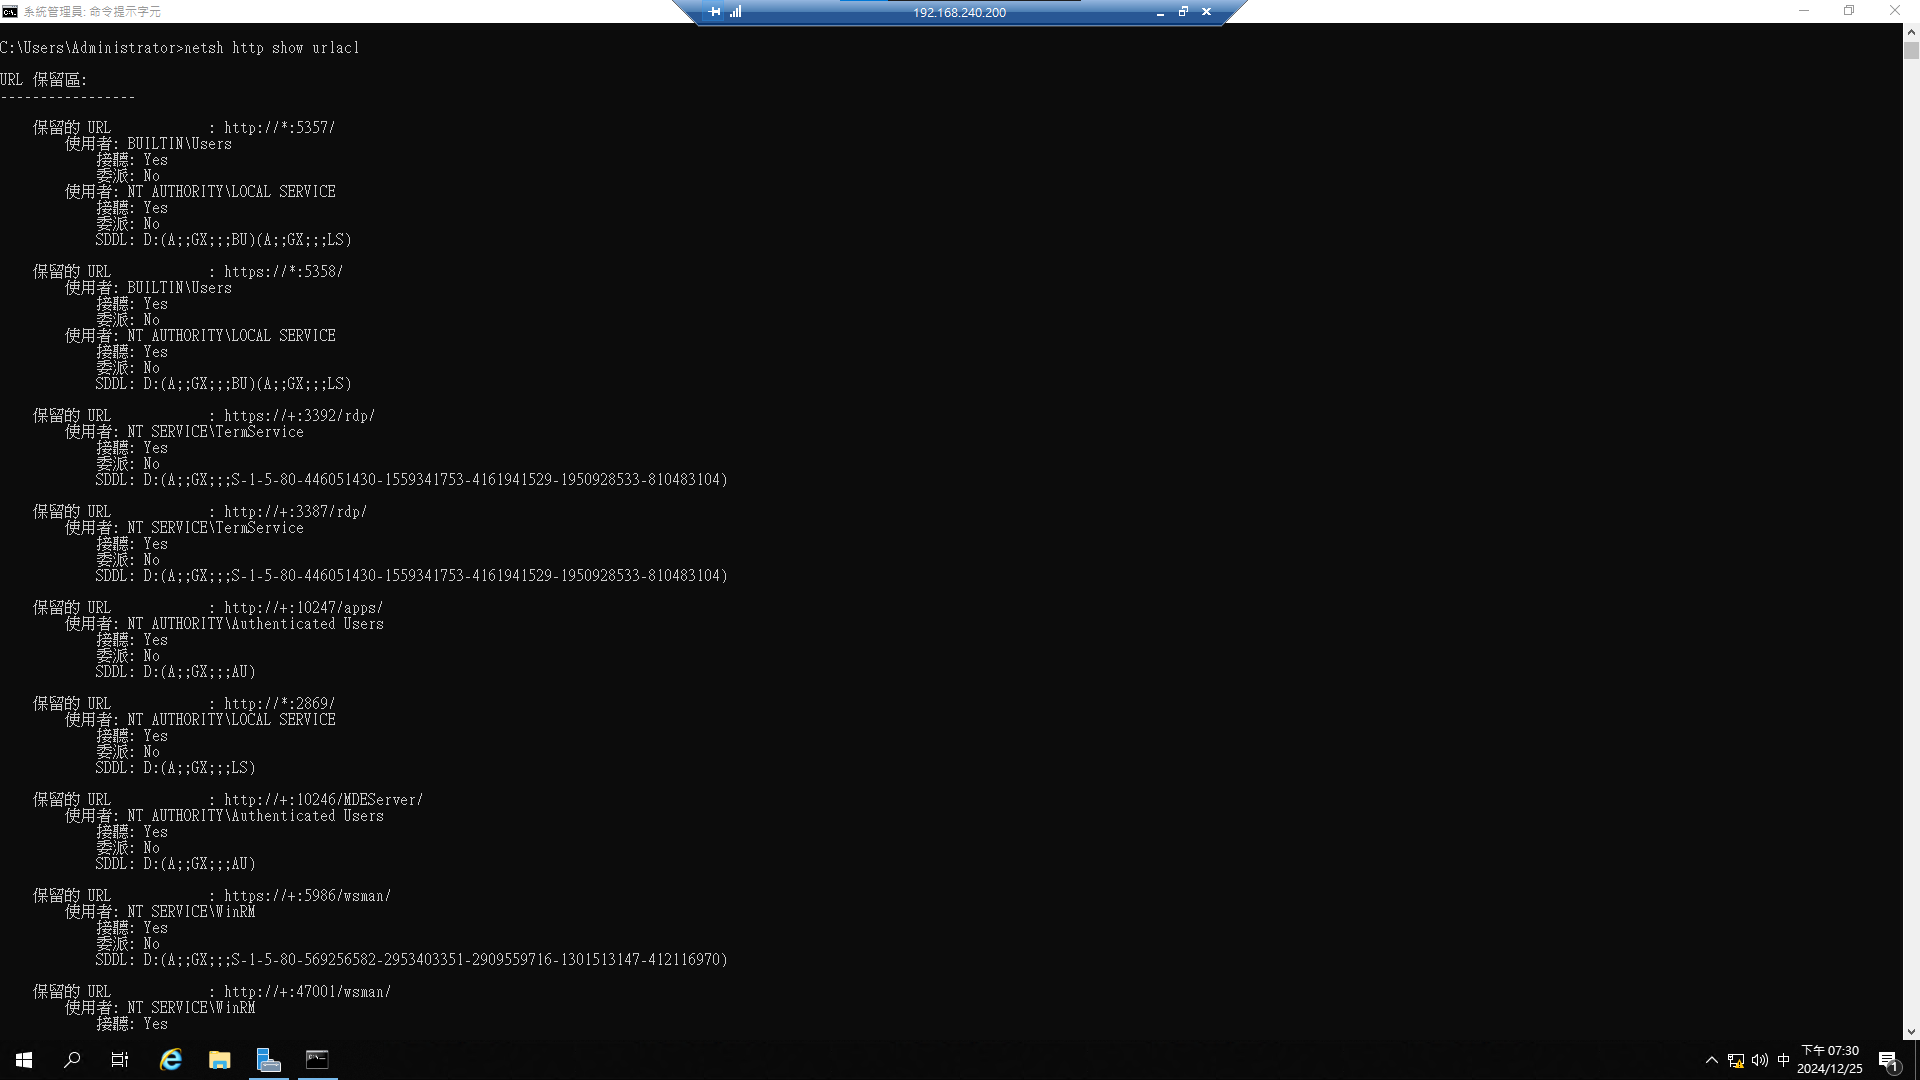Switch input method 中 indicator

[x=1783, y=1060]
